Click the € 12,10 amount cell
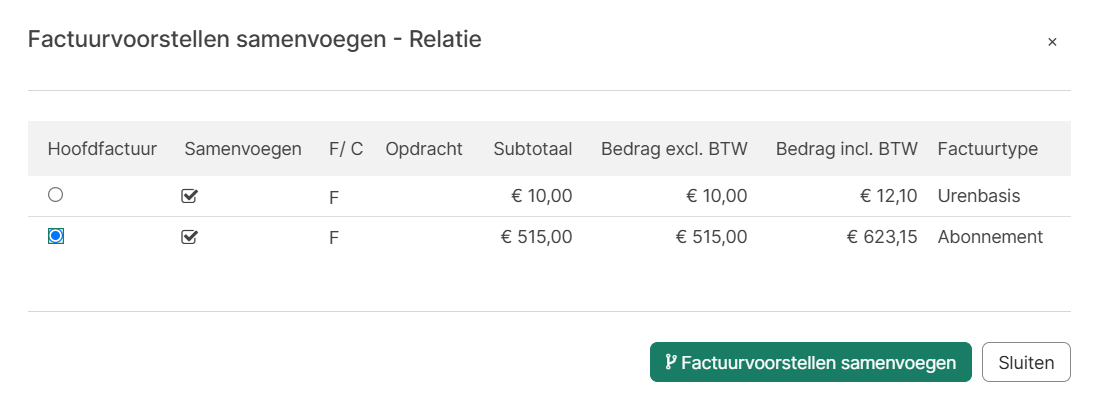This screenshot has height=400, width=1096. click(888, 196)
